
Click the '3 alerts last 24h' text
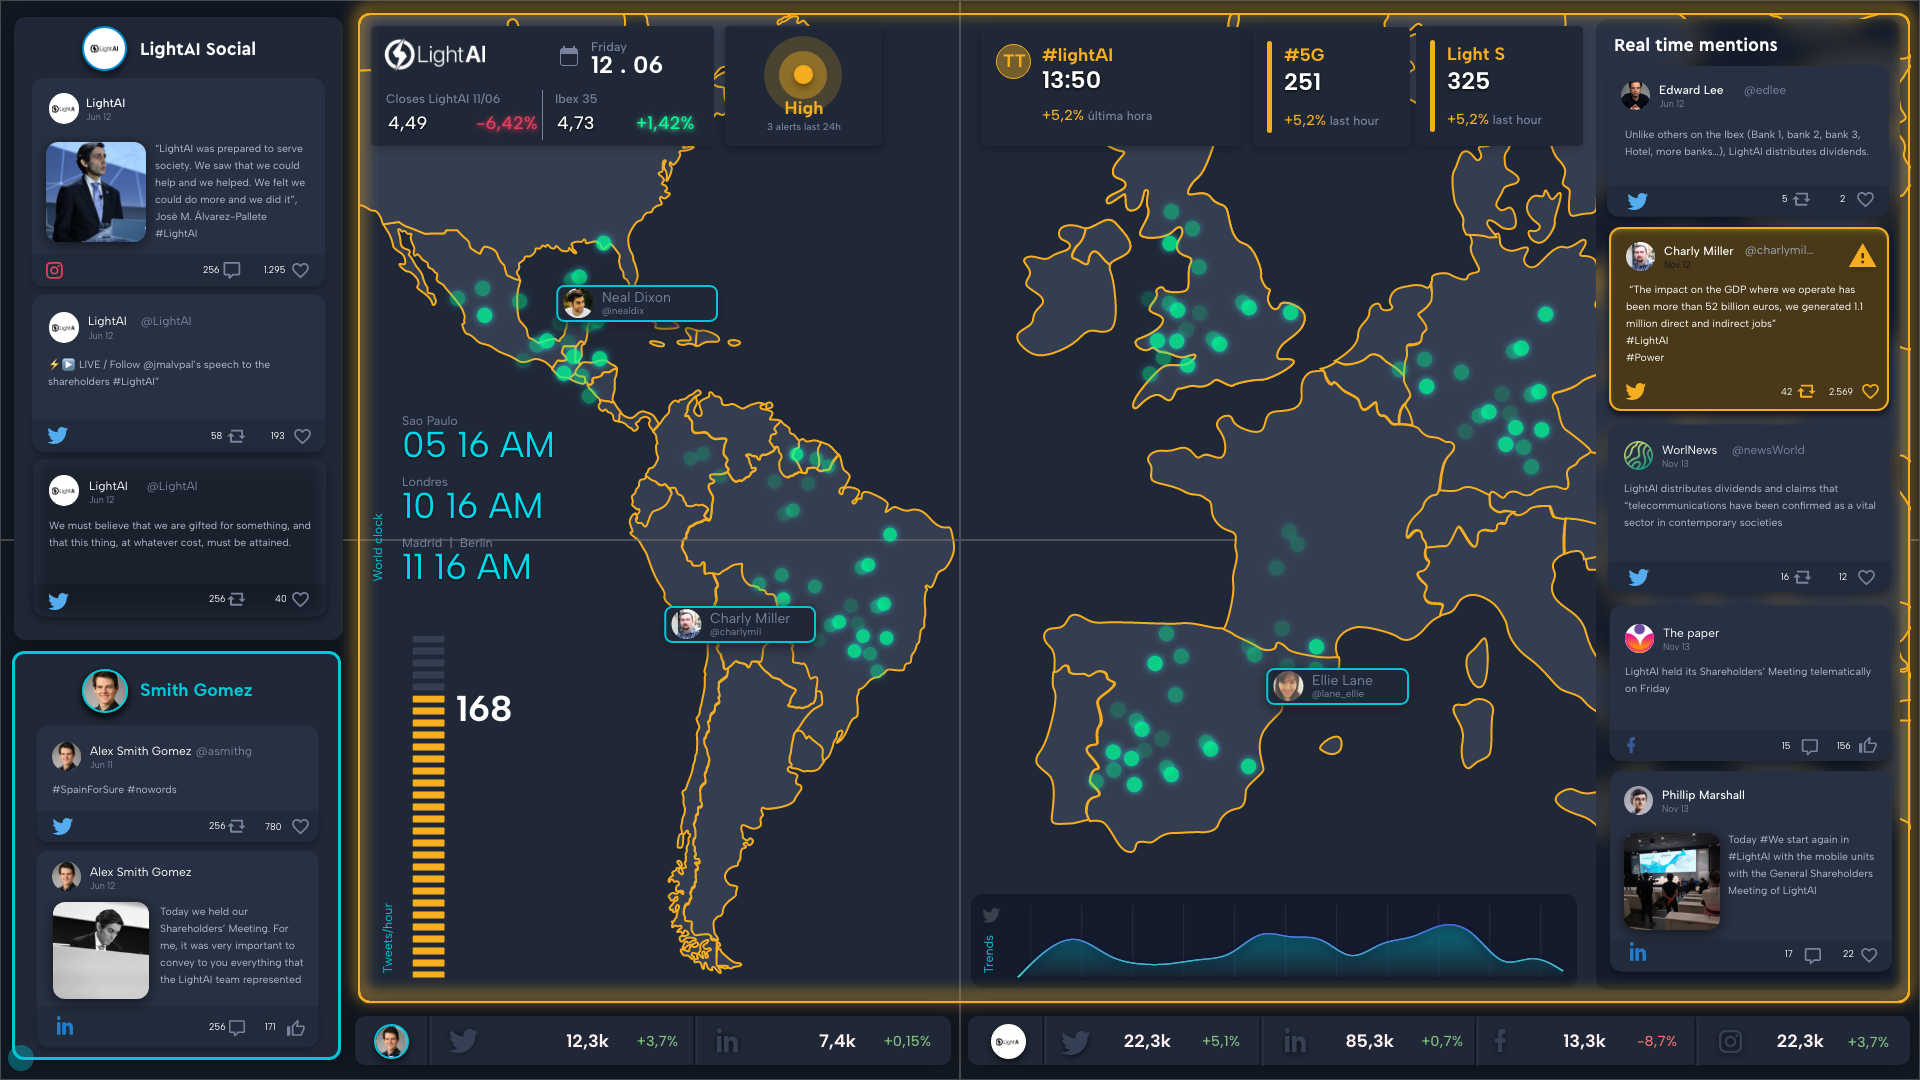pos(803,127)
